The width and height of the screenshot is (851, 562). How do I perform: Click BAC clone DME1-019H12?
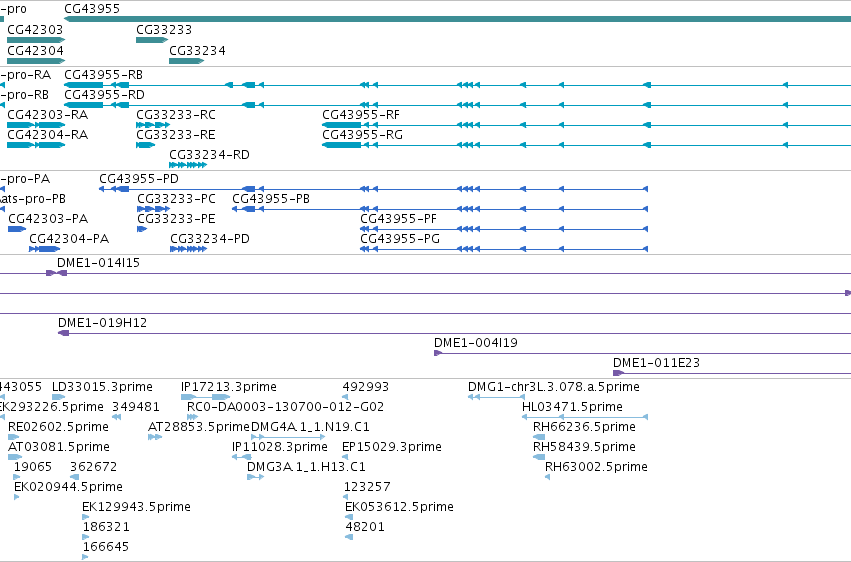[454, 334]
